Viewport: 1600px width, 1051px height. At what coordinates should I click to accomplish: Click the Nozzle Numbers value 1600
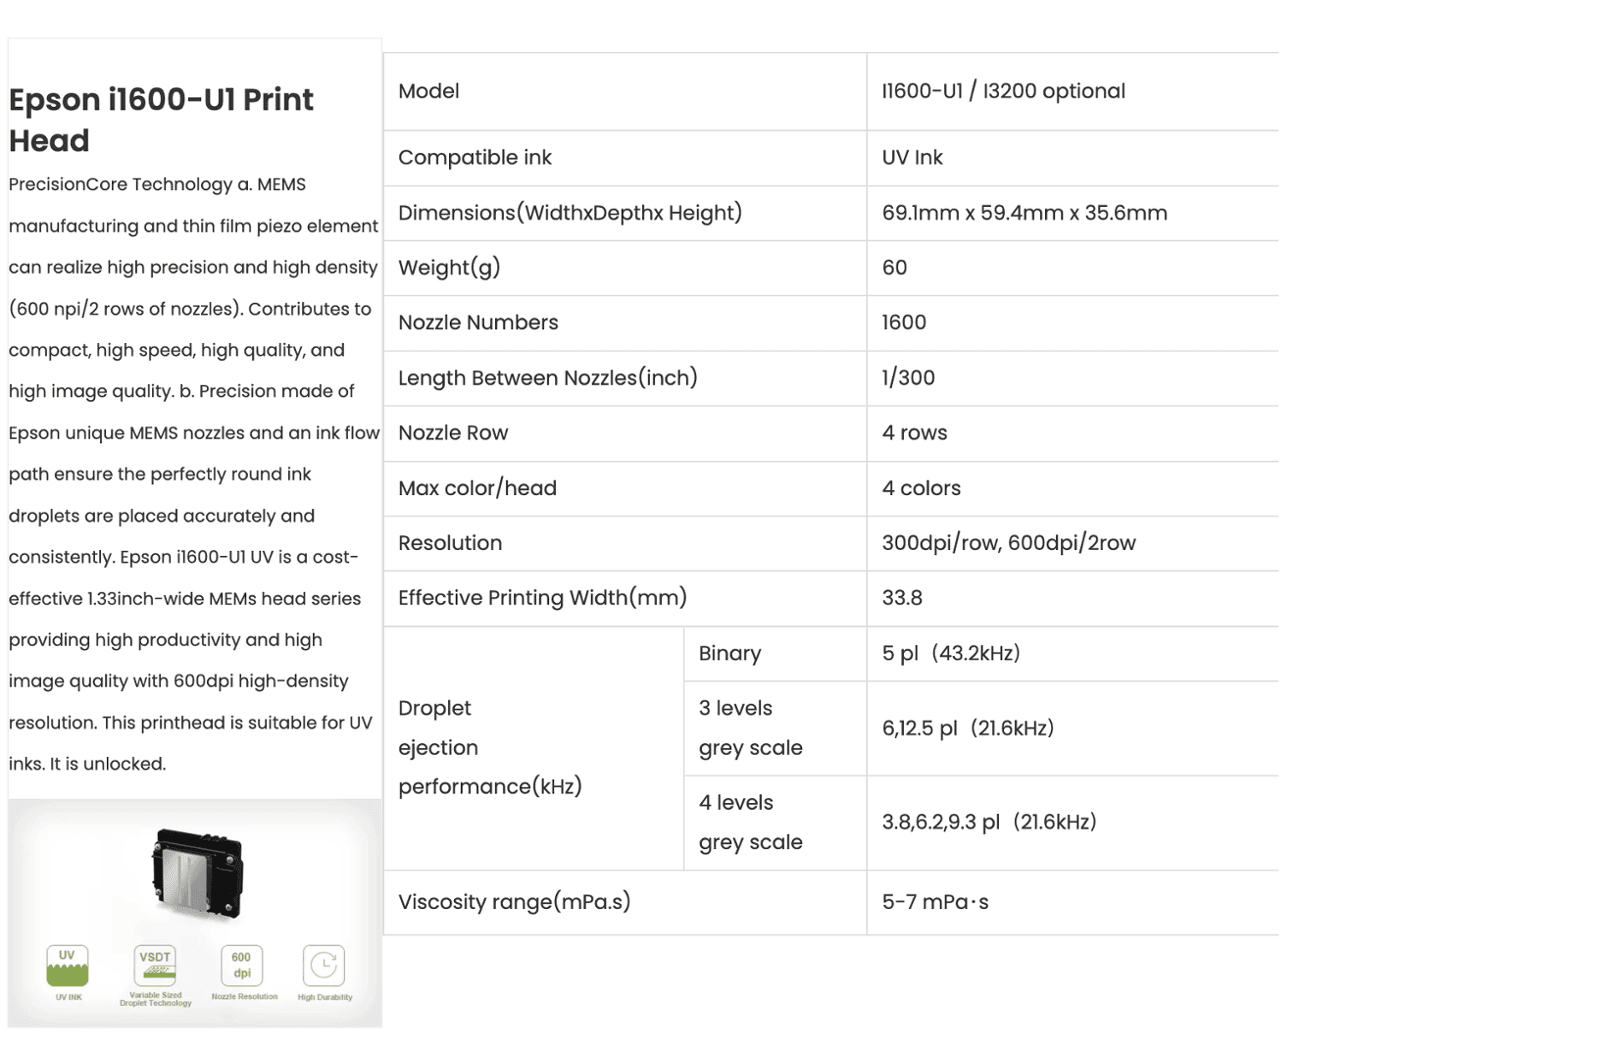(904, 323)
